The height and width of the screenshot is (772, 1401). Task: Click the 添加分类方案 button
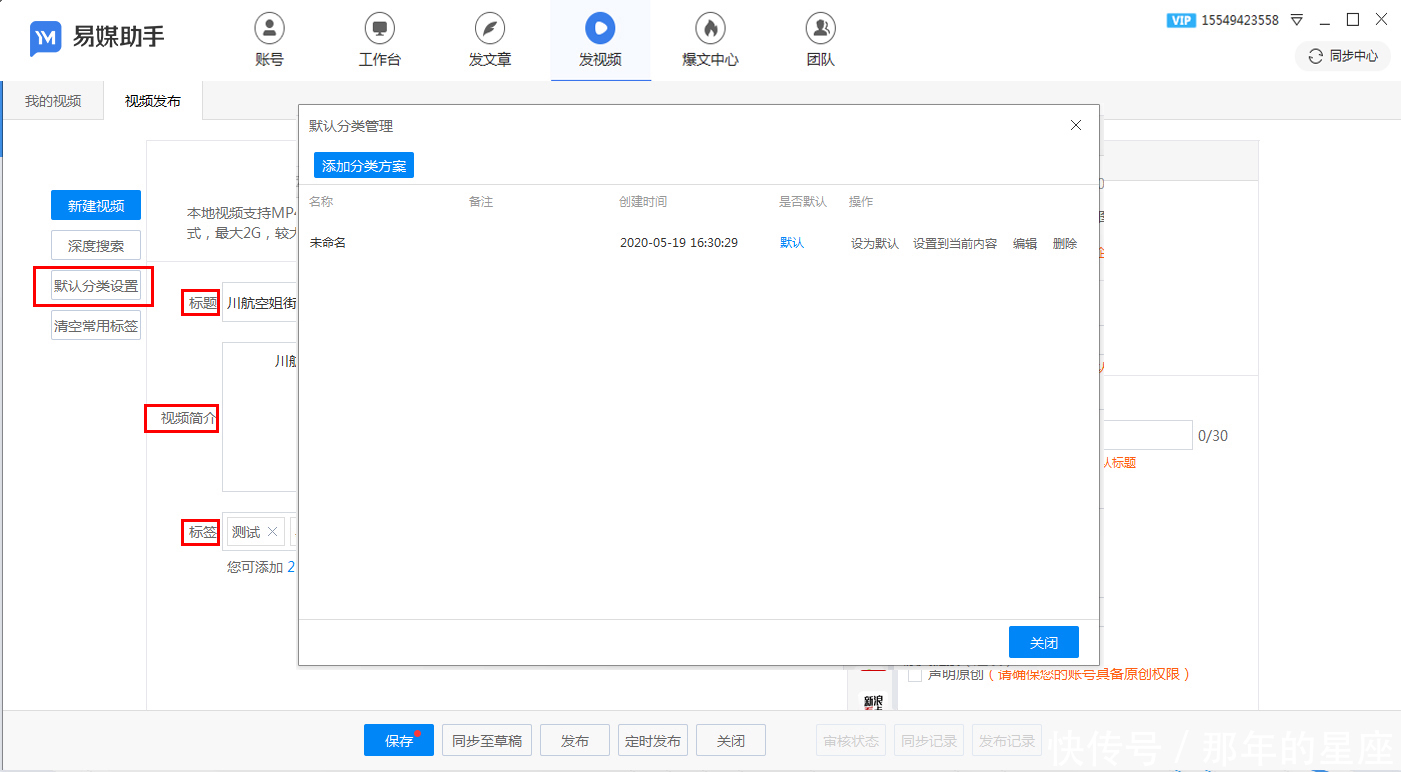[363, 165]
